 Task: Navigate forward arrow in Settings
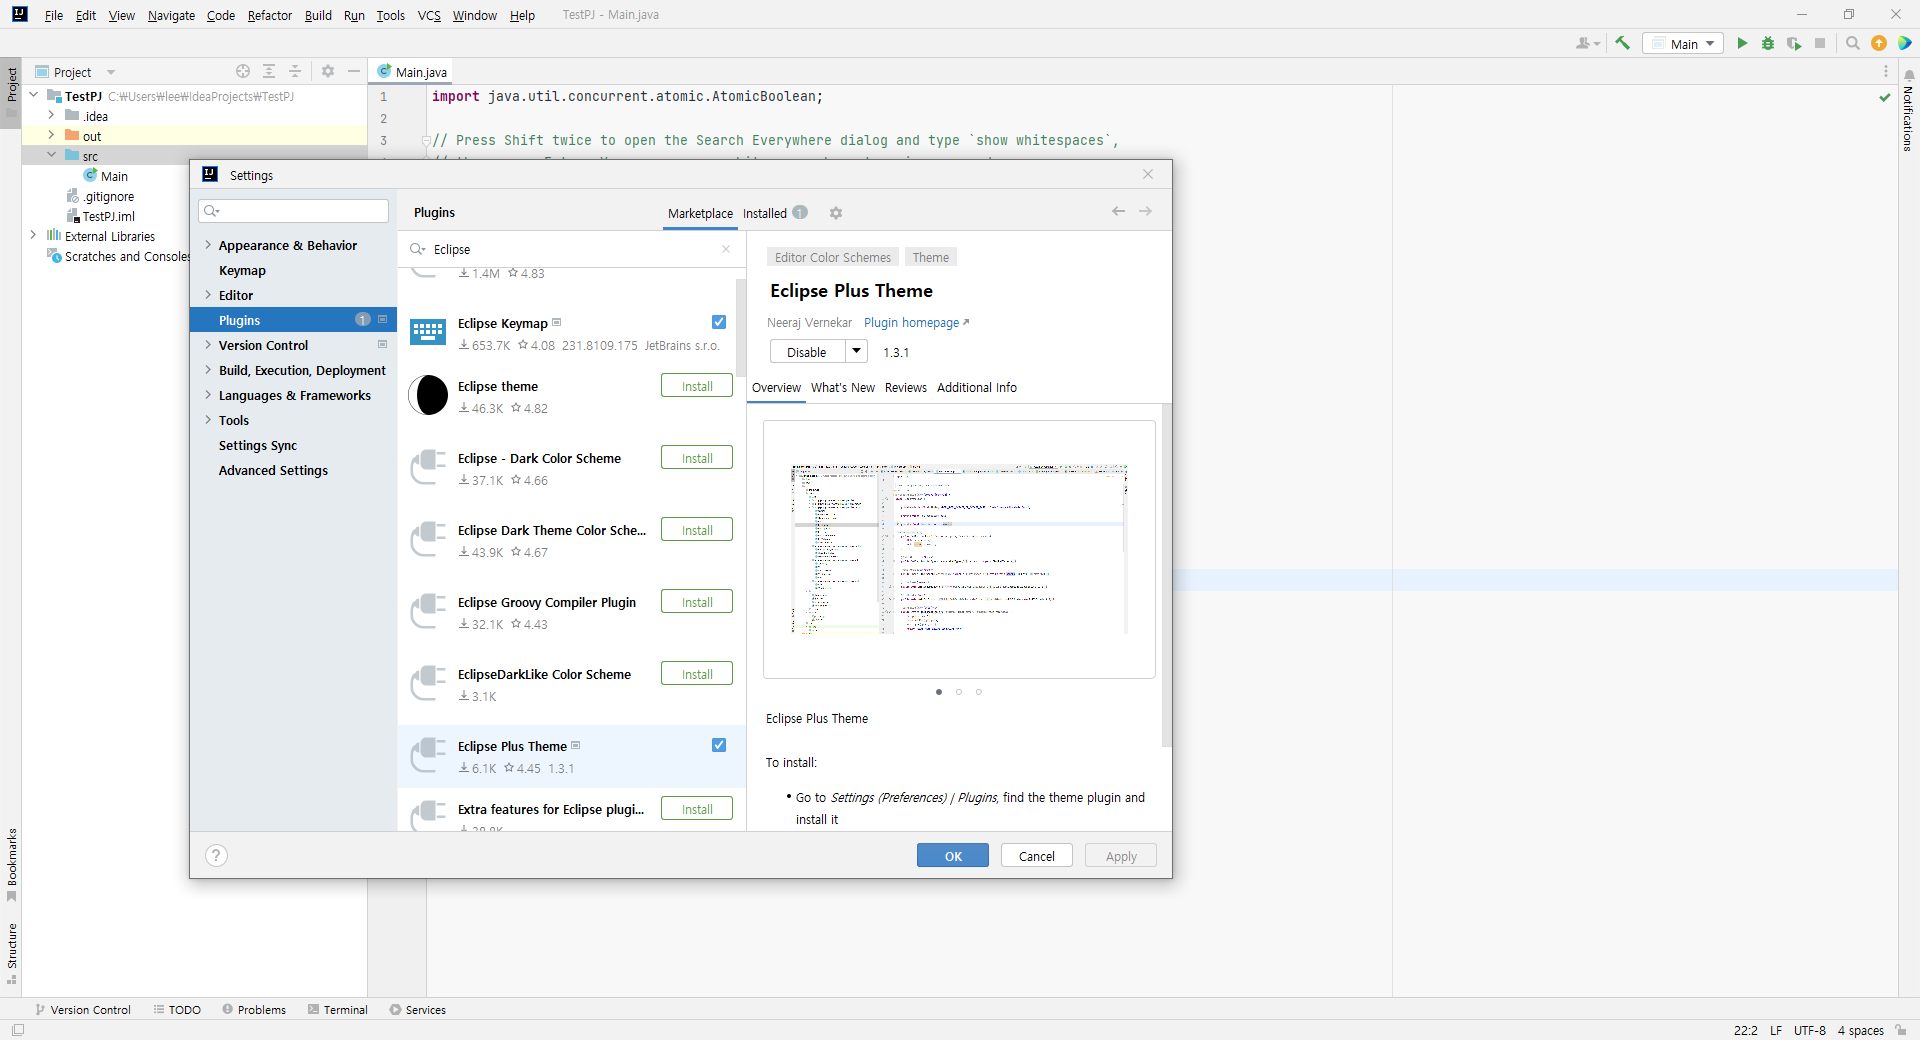(1145, 211)
